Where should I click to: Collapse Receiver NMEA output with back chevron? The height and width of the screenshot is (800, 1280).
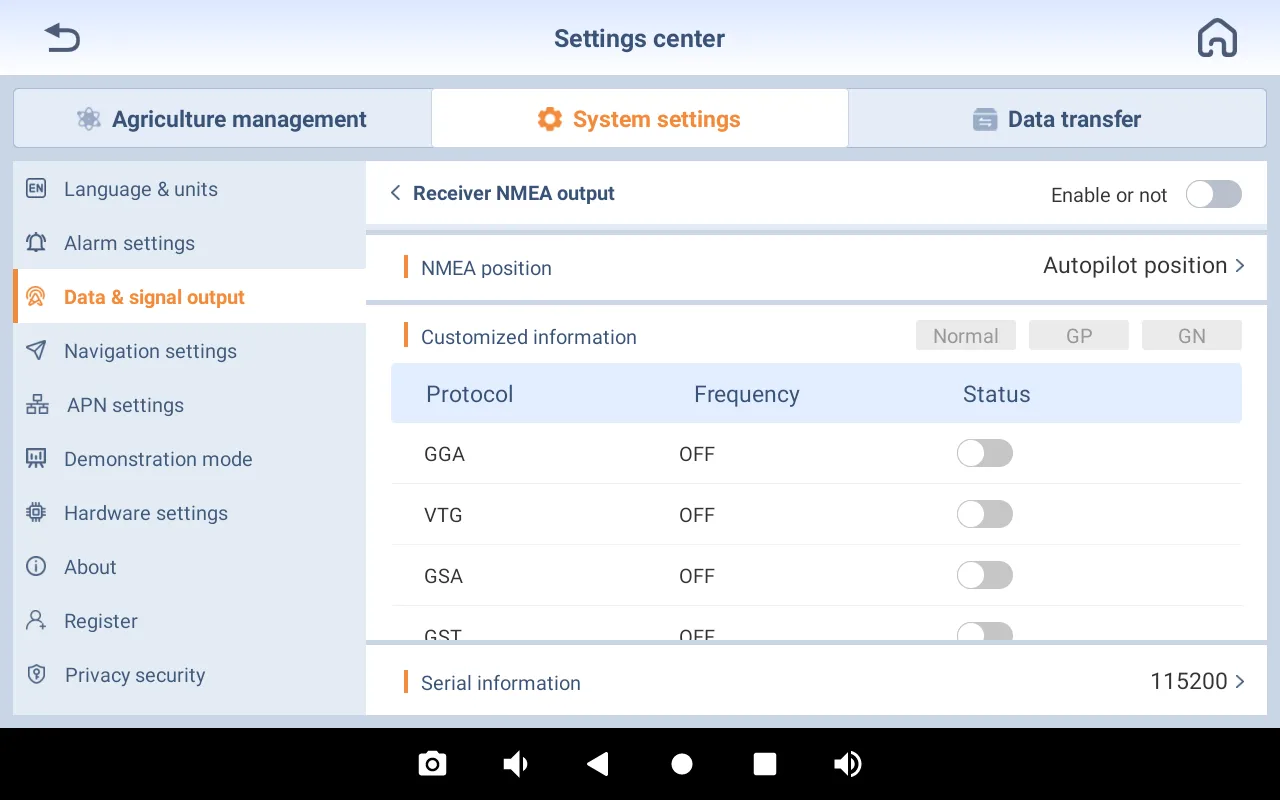click(x=396, y=194)
